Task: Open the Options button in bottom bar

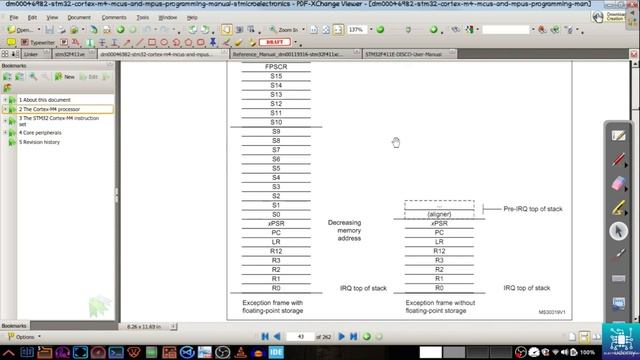Action: tap(24, 337)
